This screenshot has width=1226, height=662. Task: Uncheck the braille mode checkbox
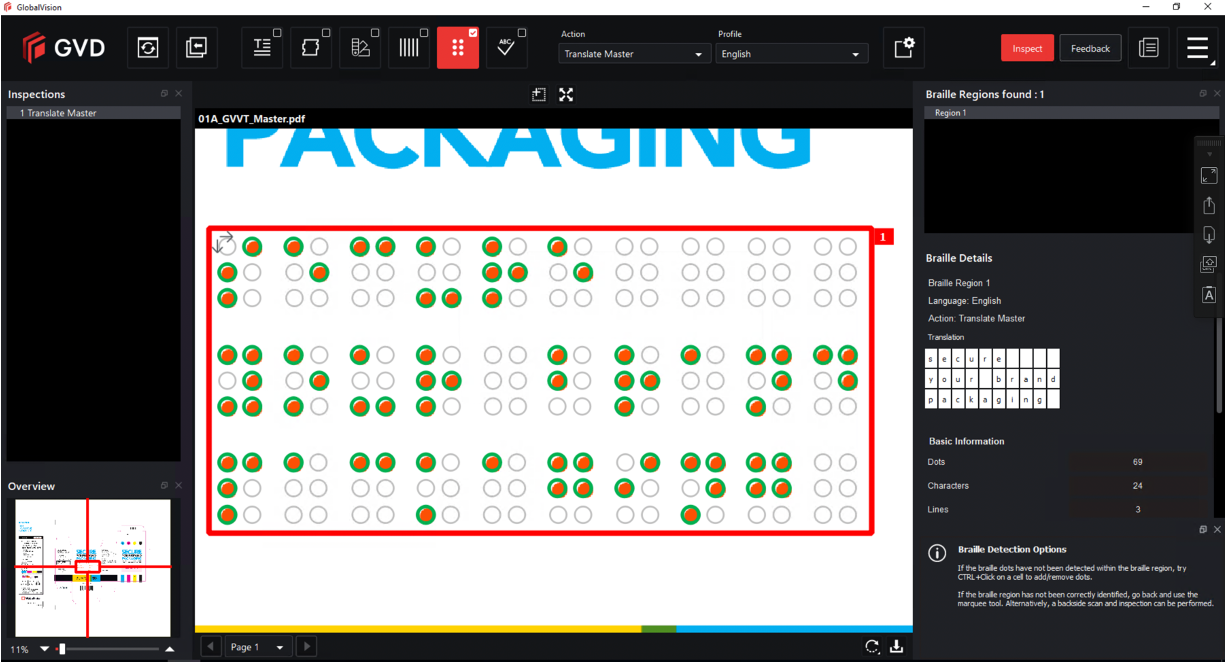[473, 33]
